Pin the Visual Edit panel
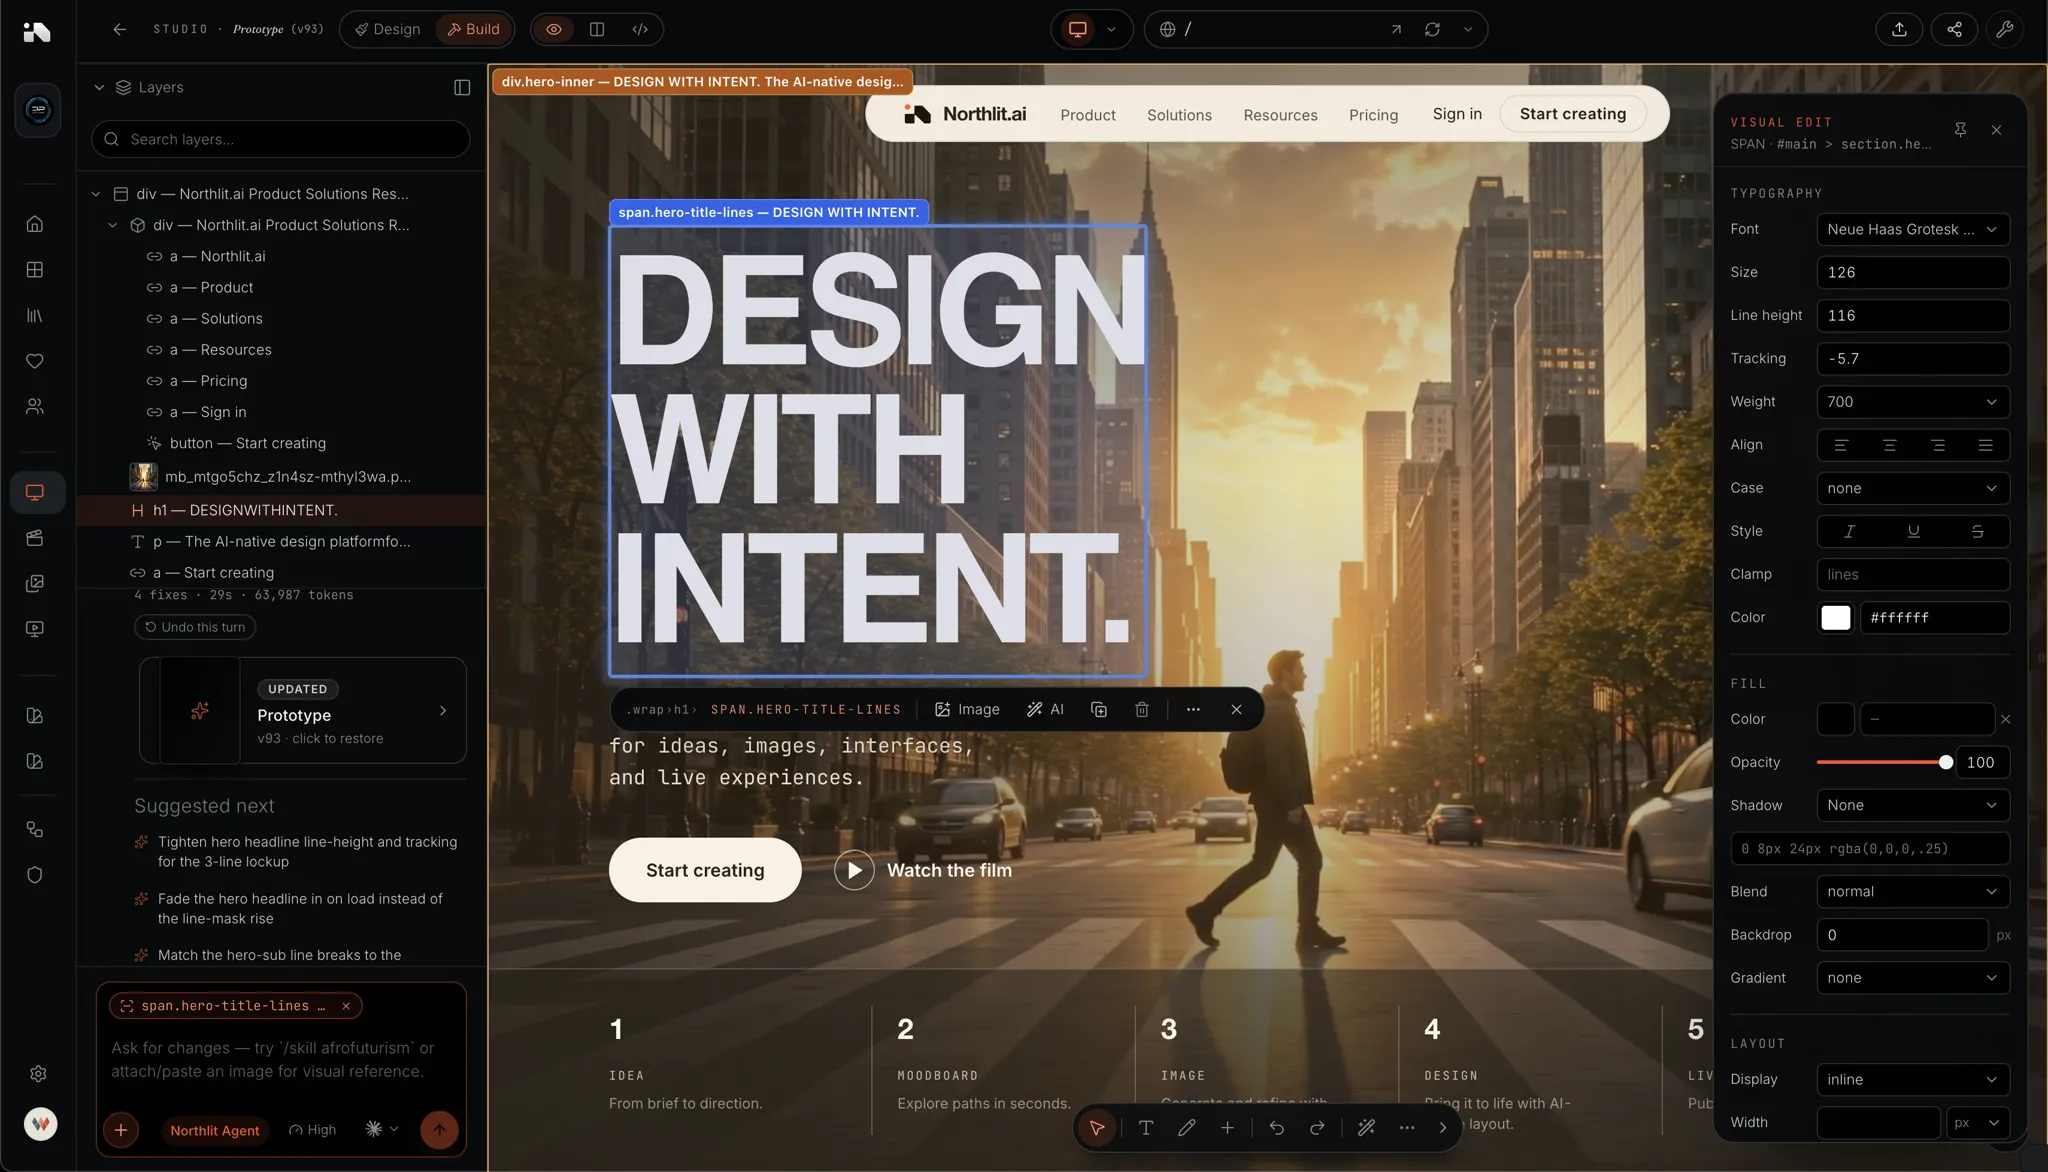2048x1172 pixels. click(x=1960, y=130)
